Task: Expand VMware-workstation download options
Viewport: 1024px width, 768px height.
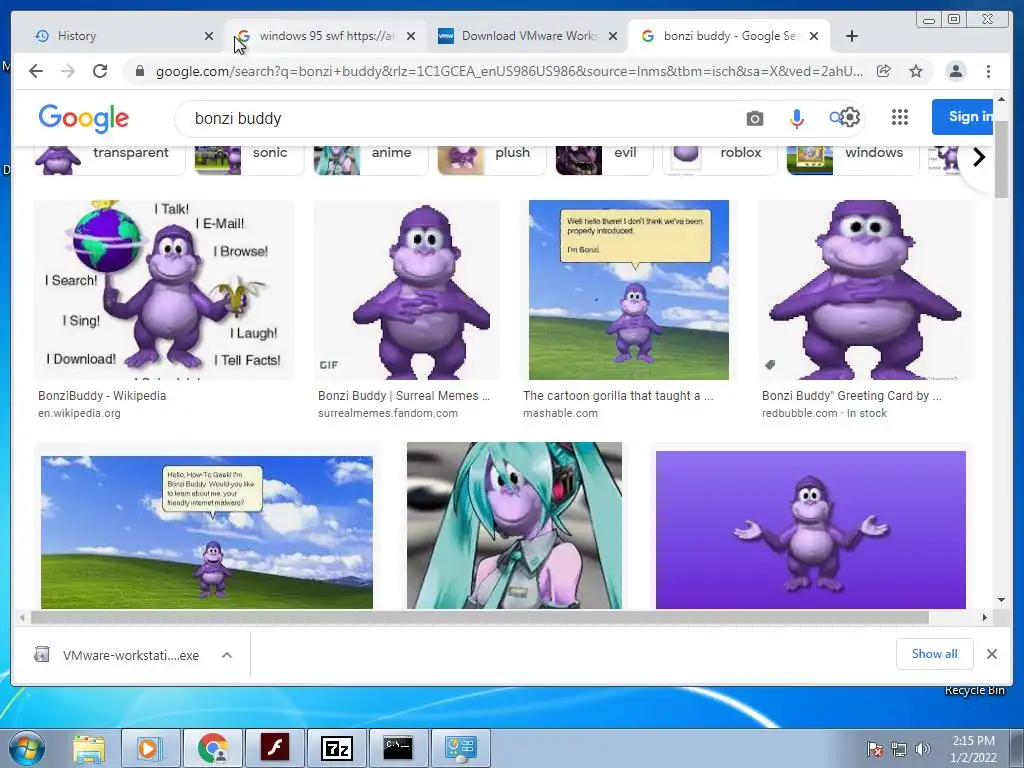Action: (x=227, y=655)
